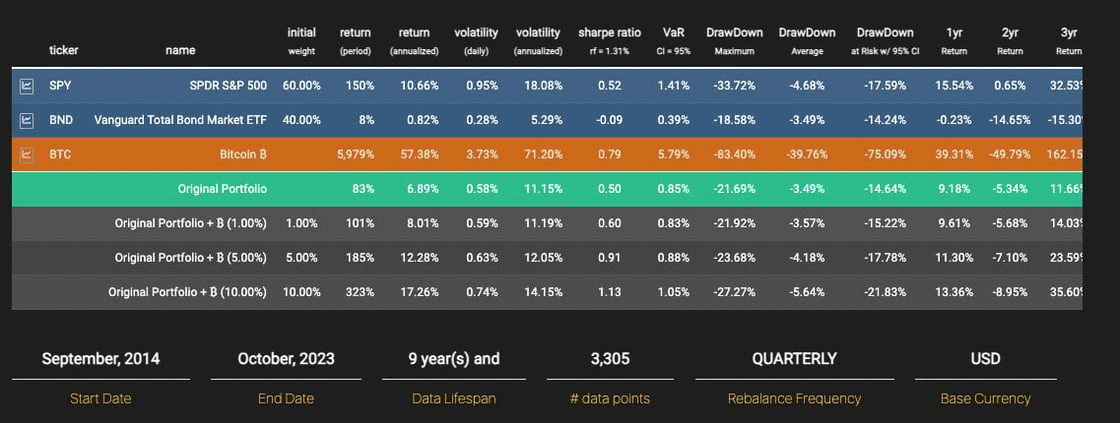Select the Bitcoin row name
Viewport: 1120px width, 423px height.
tap(243, 155)
